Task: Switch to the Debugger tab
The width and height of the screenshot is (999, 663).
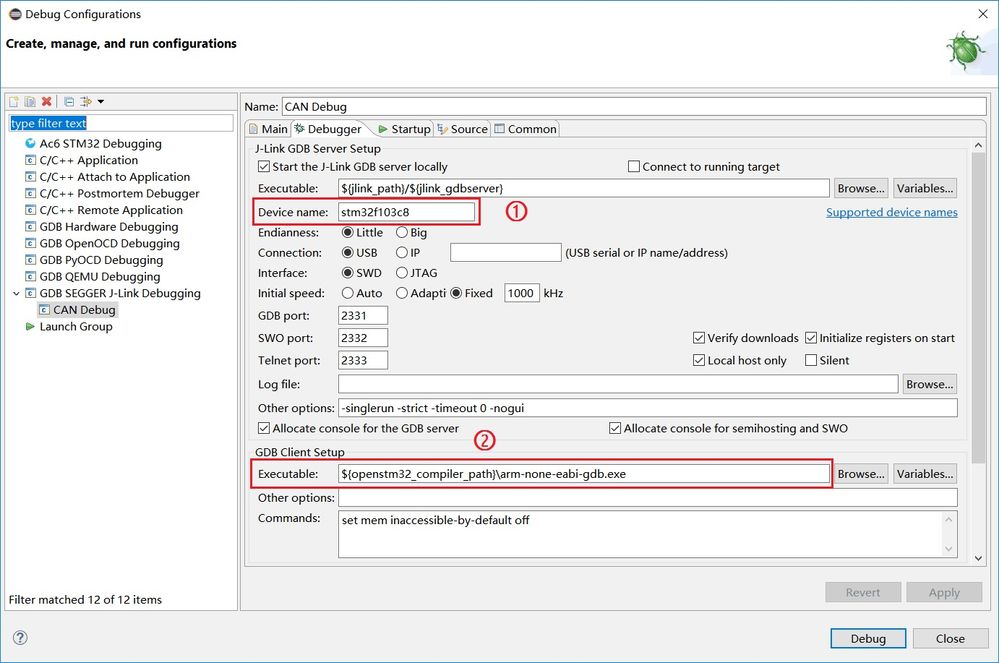Action: tap(328, 129)
